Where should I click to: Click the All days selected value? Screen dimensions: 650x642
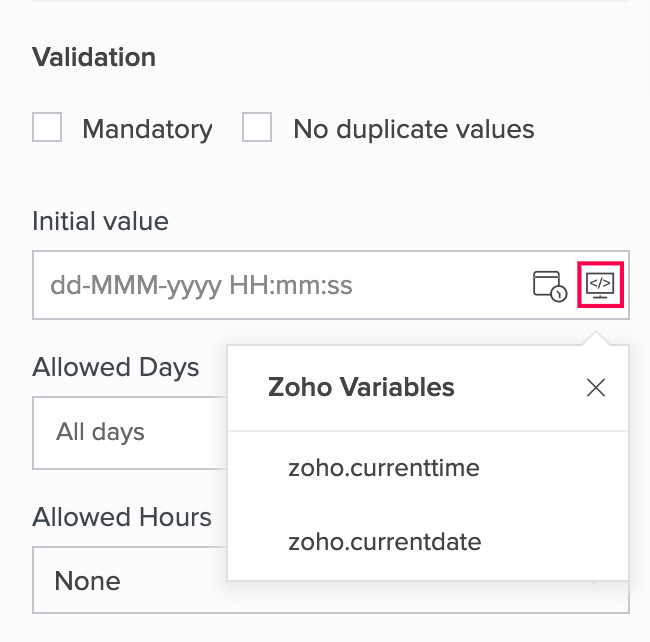tap(100, 432)
